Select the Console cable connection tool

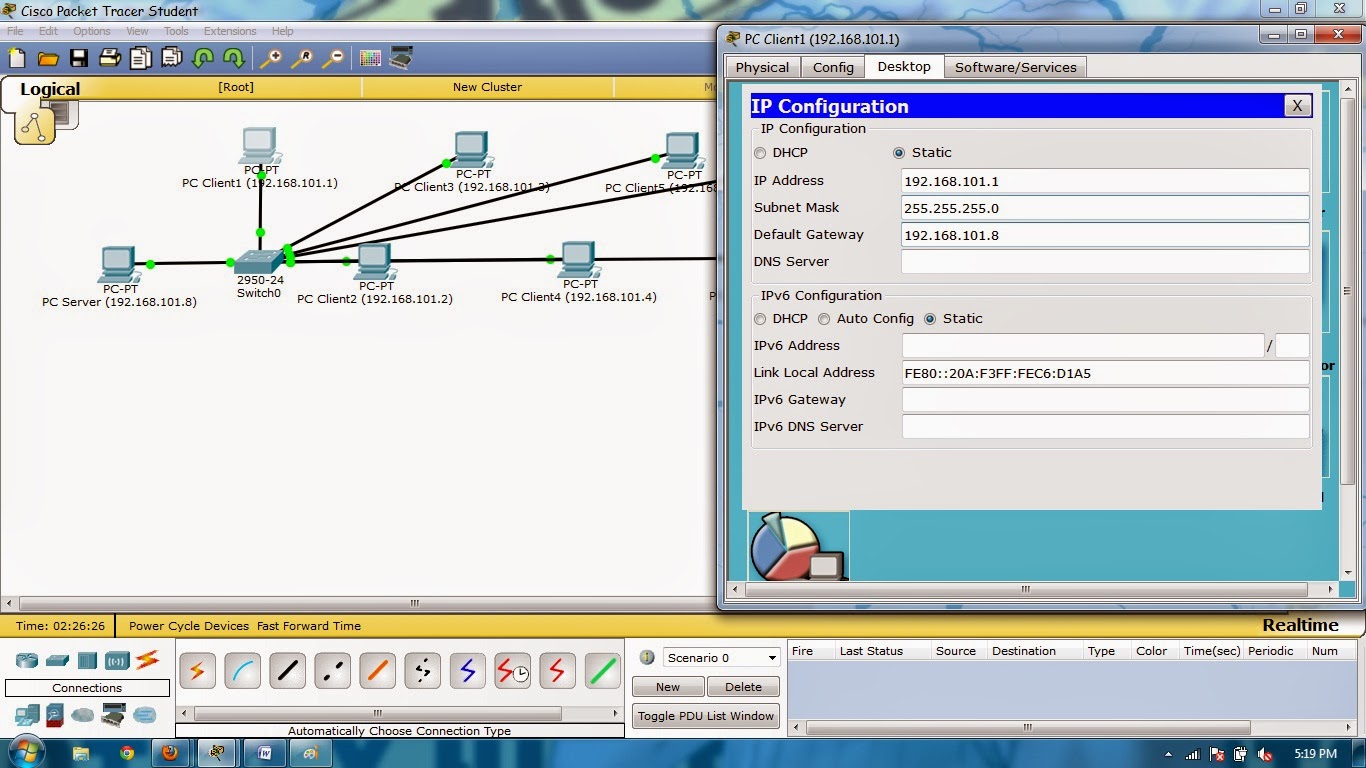(x=242, y=671)
